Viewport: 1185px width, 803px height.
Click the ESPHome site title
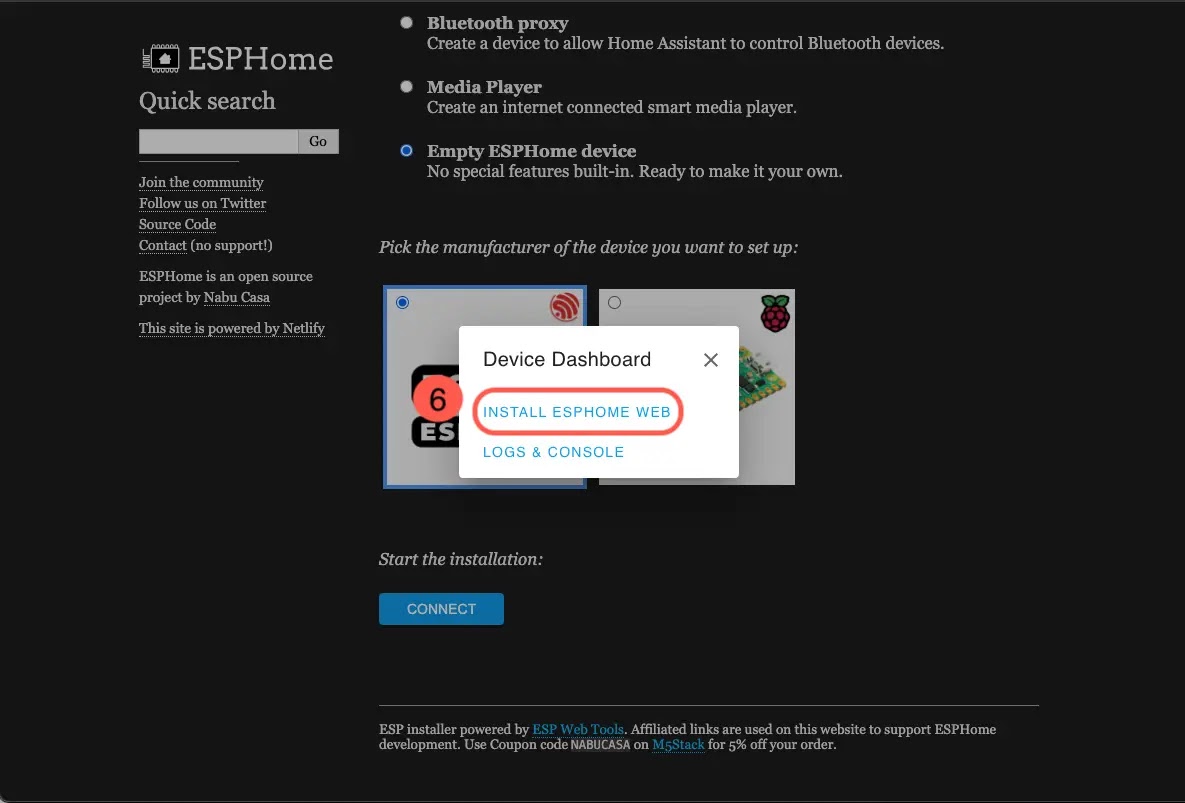pyautogui.click(x=261, y=59)
